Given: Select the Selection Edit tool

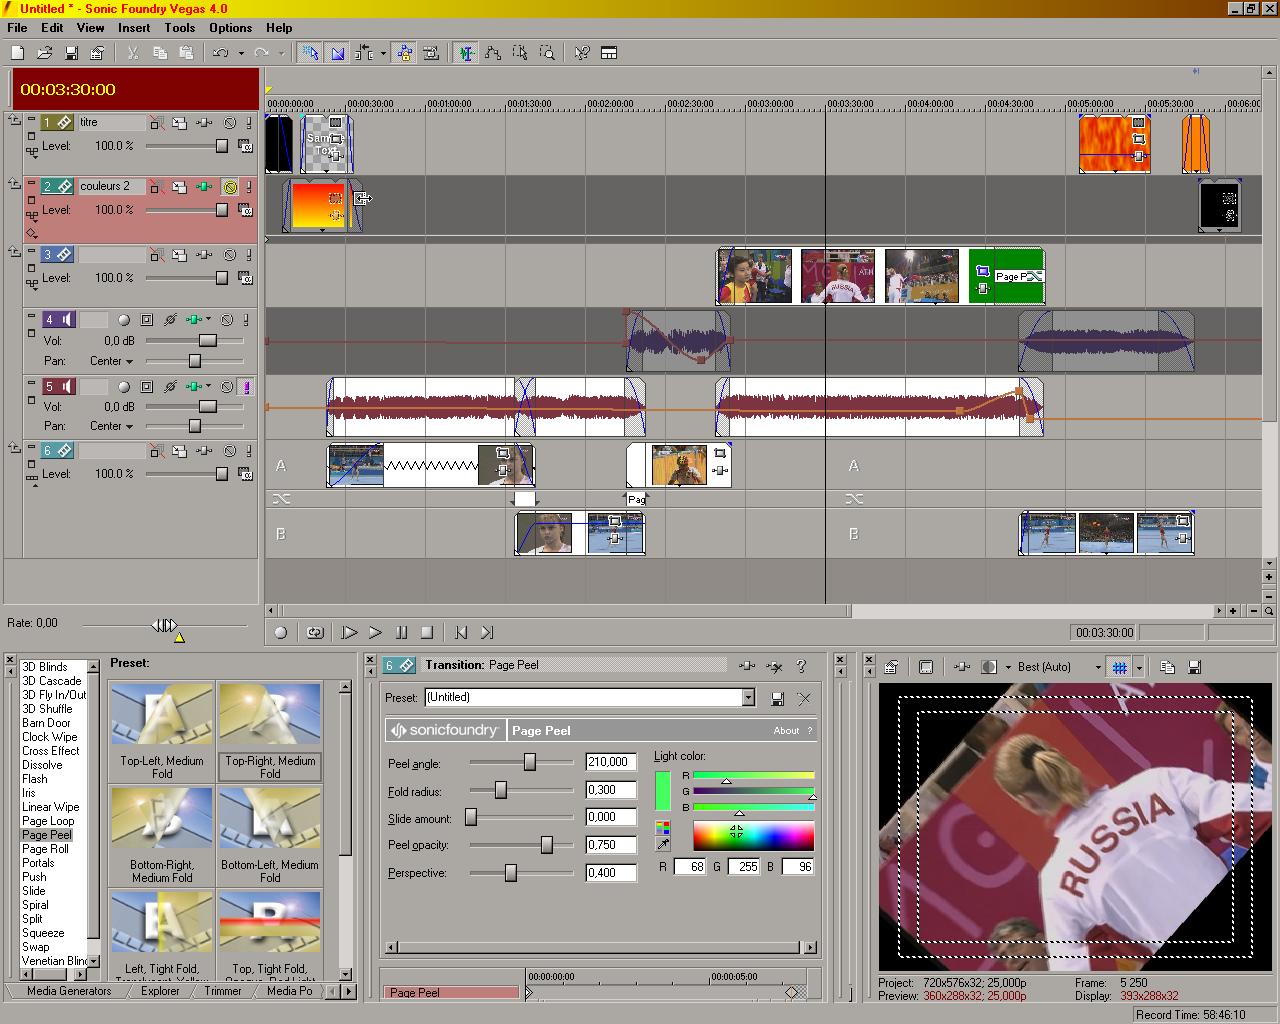Looking at the screenshot, I should pos(520,53).
